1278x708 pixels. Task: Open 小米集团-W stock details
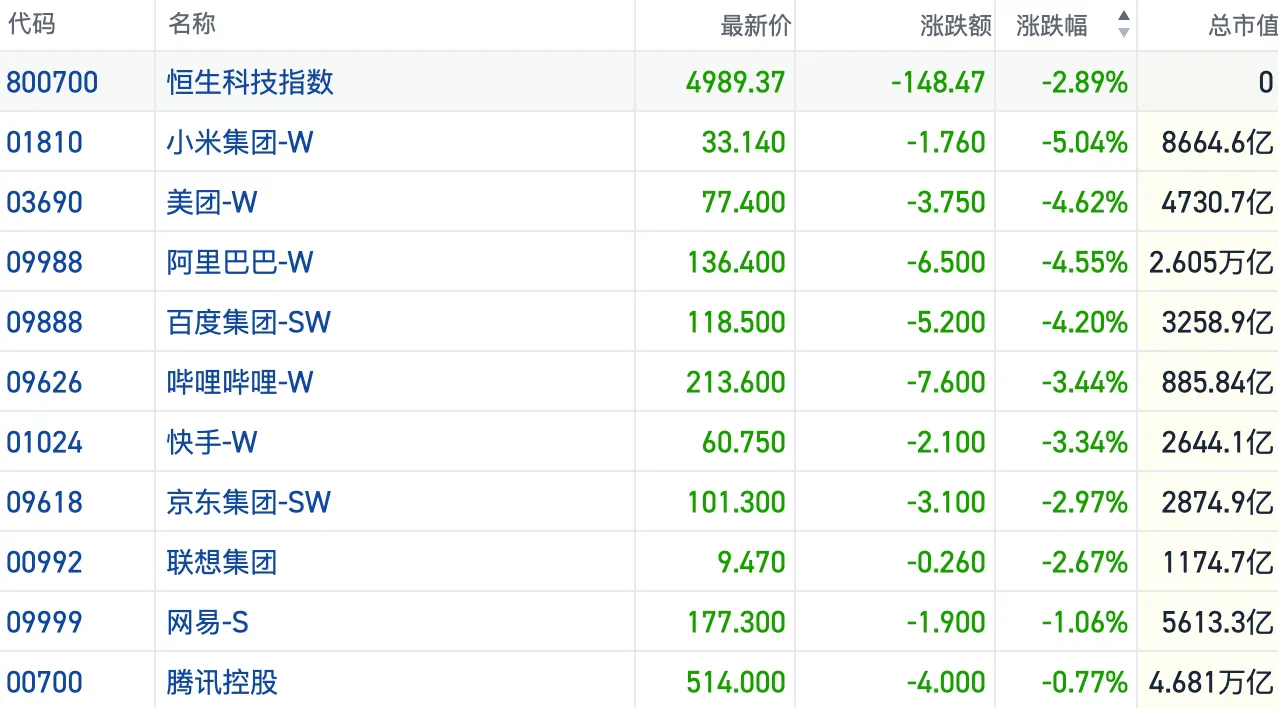click(240, 142)
